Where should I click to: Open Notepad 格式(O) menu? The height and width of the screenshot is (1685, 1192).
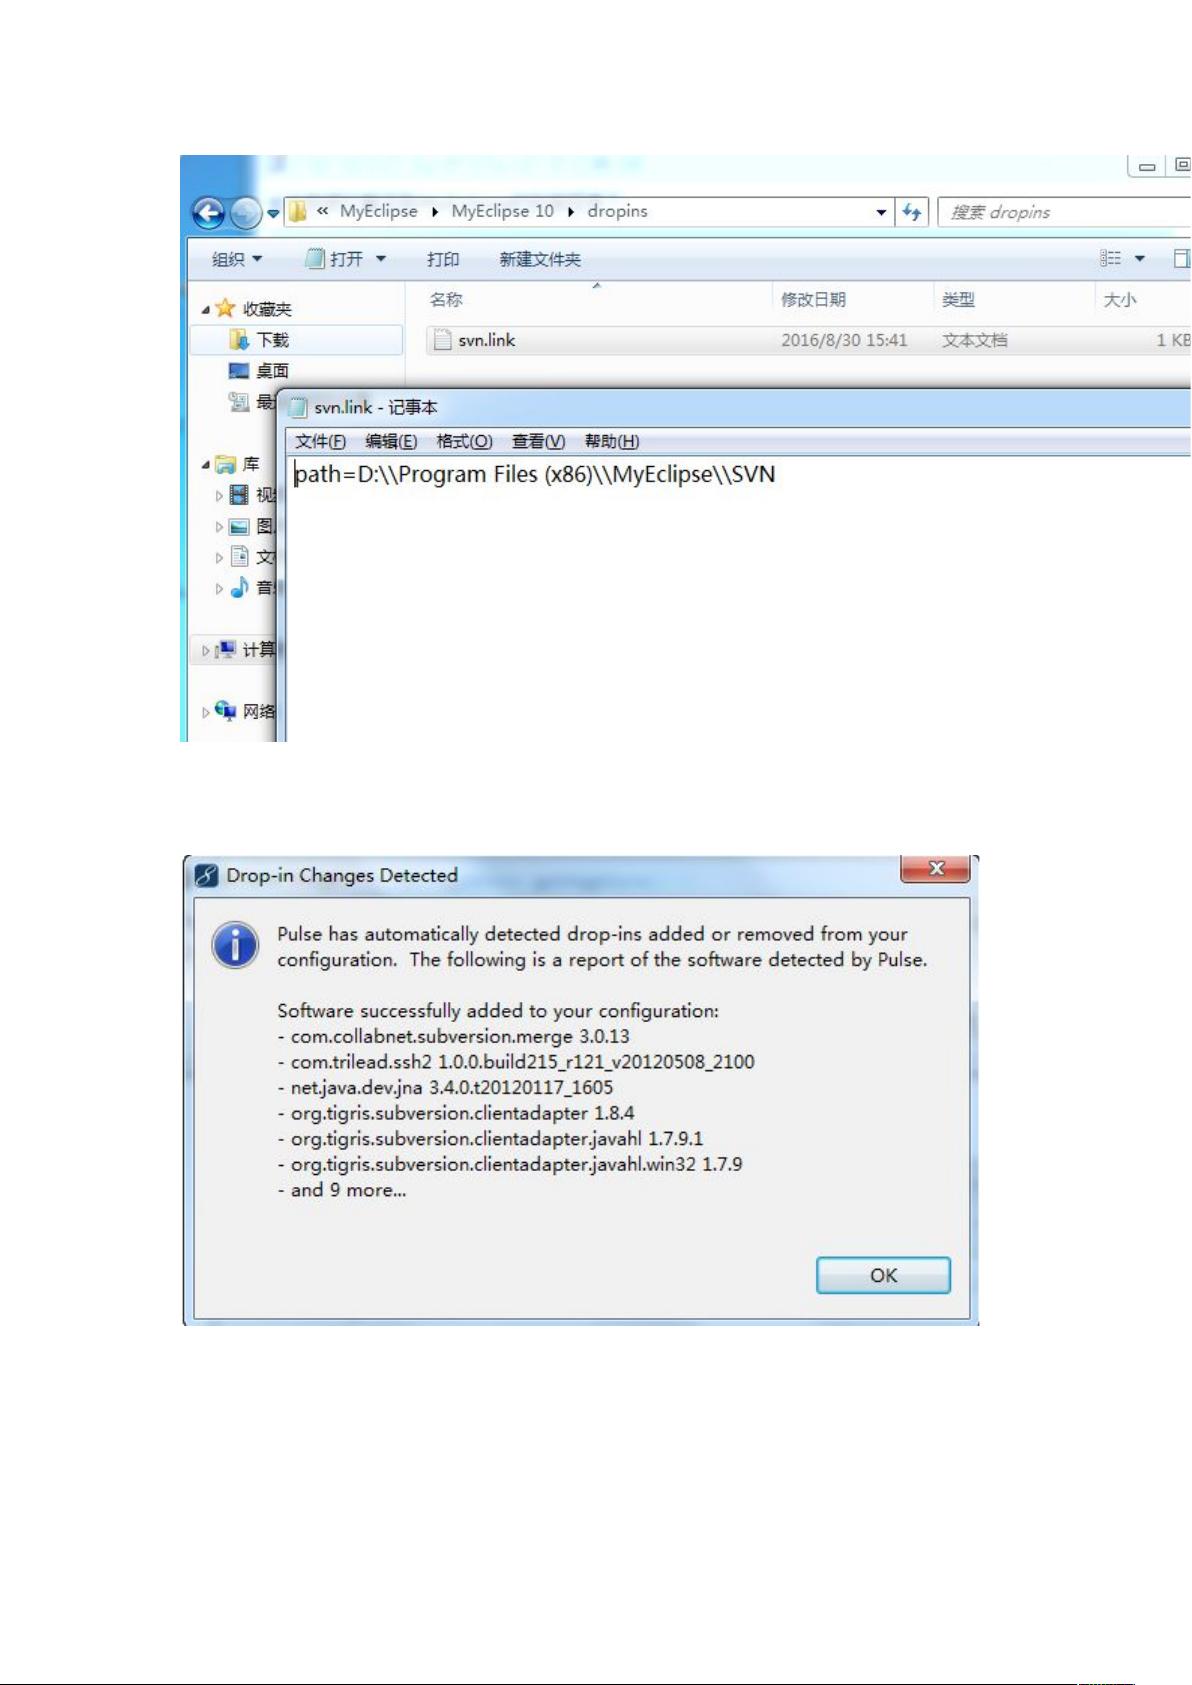click(464, 441)
